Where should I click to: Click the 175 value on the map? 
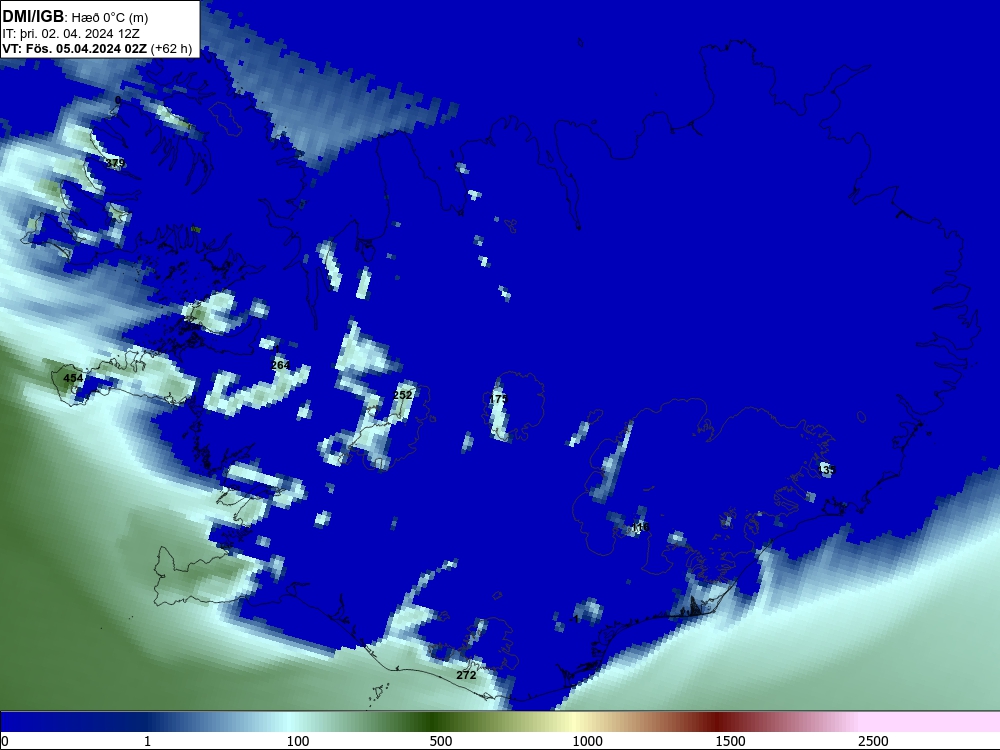pos(498,399)
